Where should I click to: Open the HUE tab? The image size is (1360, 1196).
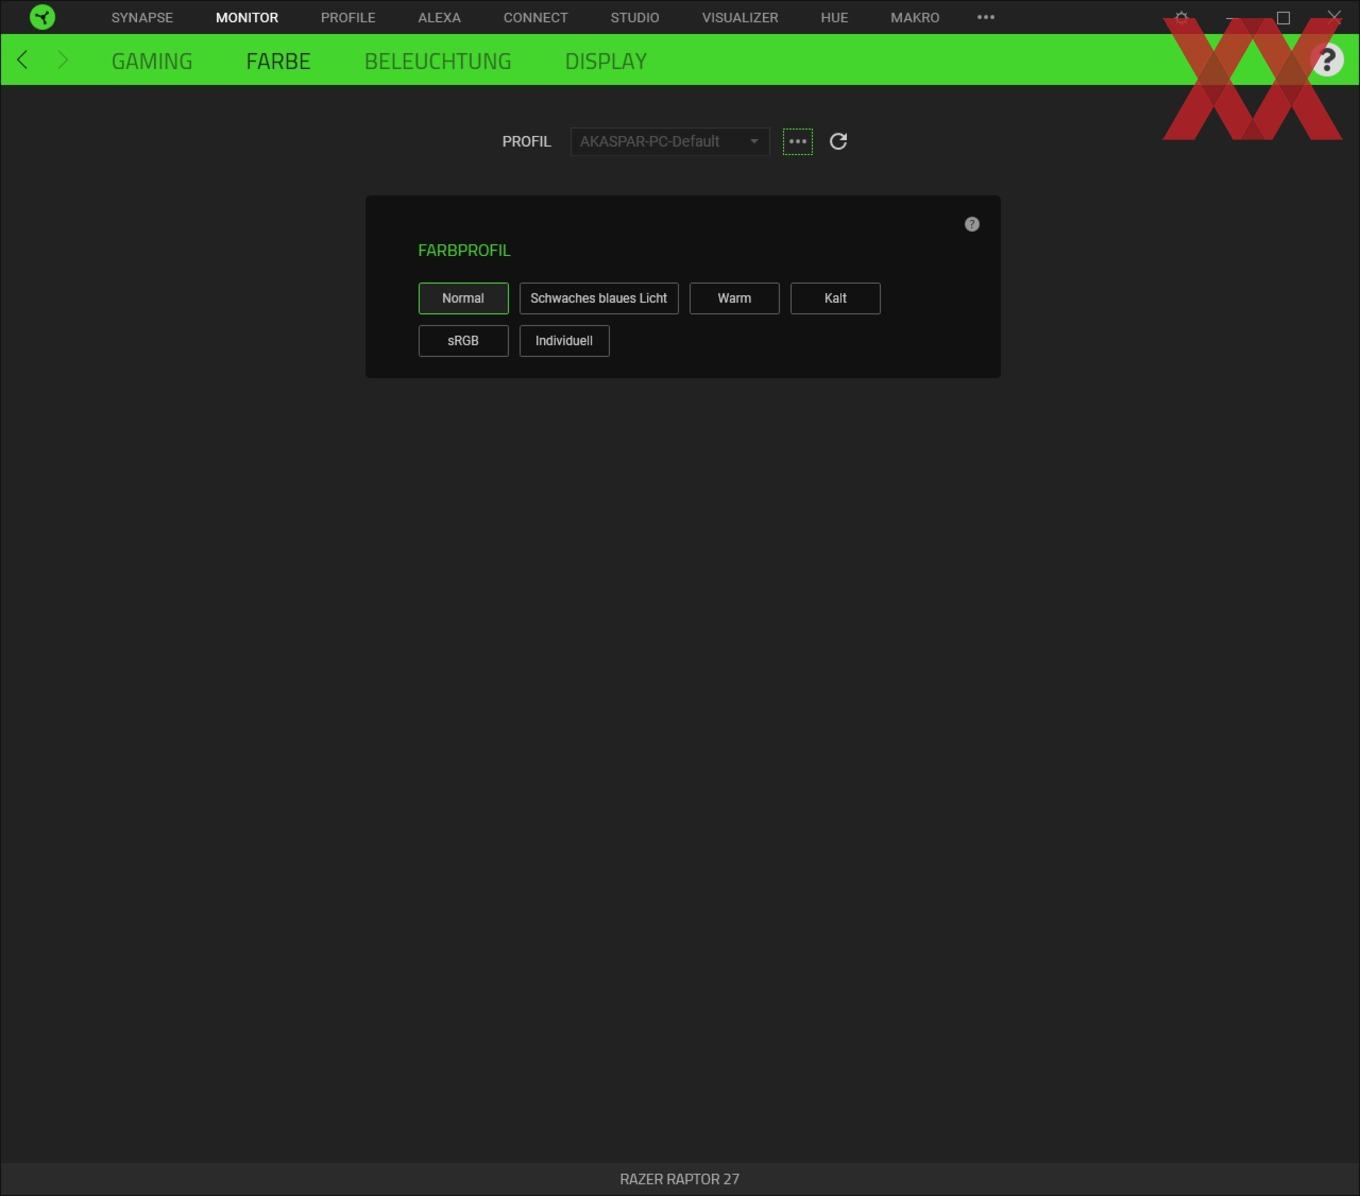(834, 17)
